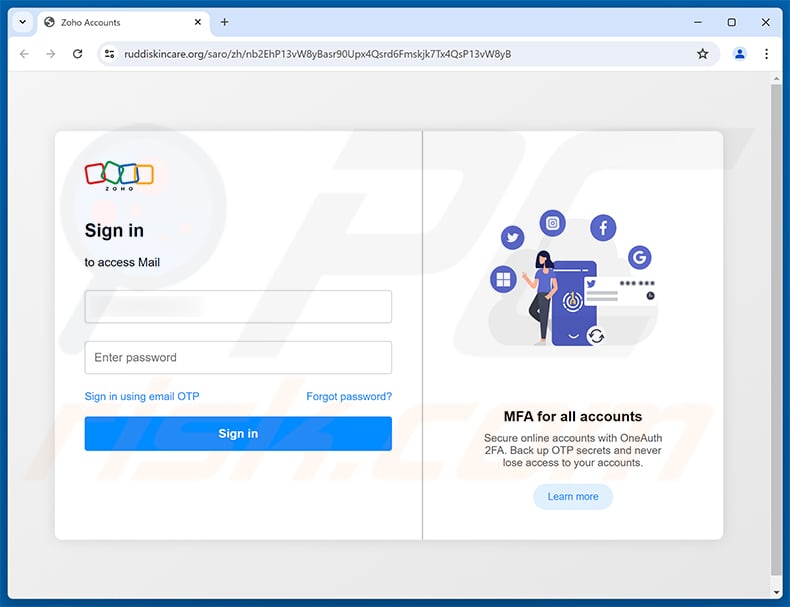Click the vertical scrollbar thumb
Image resolution: width=790 pixels, height=607 pixels.
(x=776, y=330)
